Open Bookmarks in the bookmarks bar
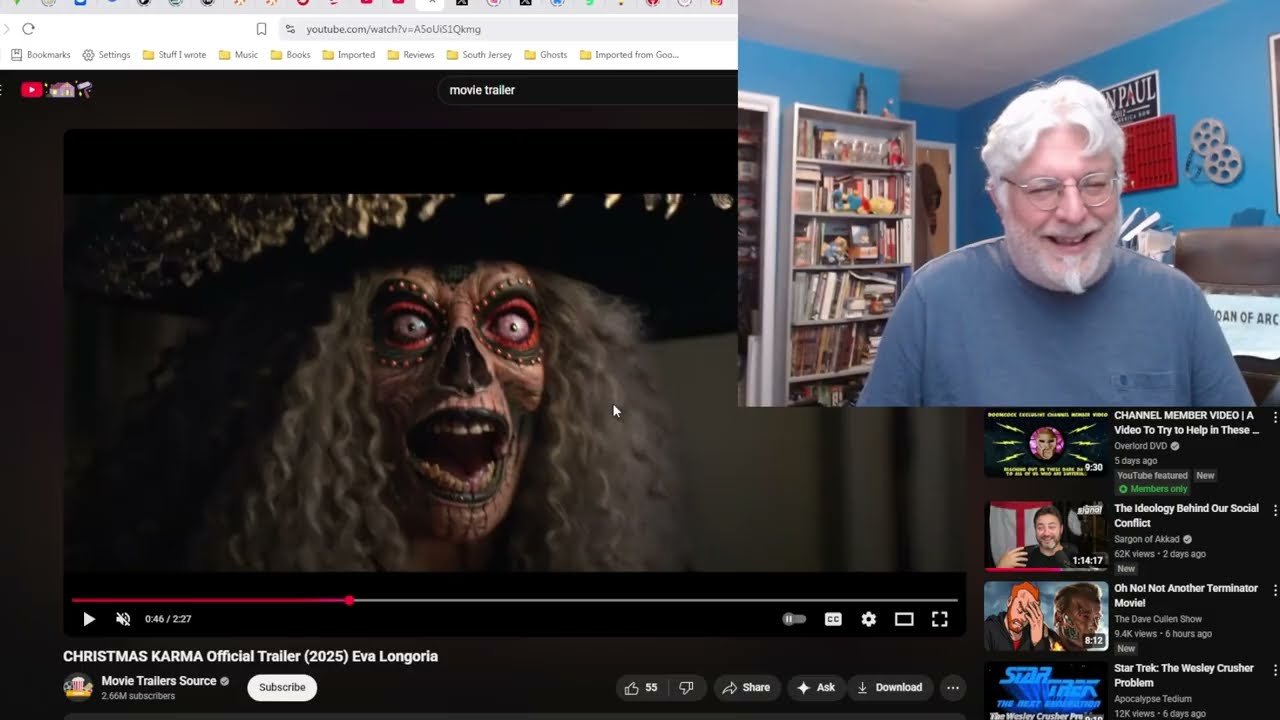The width and height of the screenshot is (1280, 720). coord(41,55)
